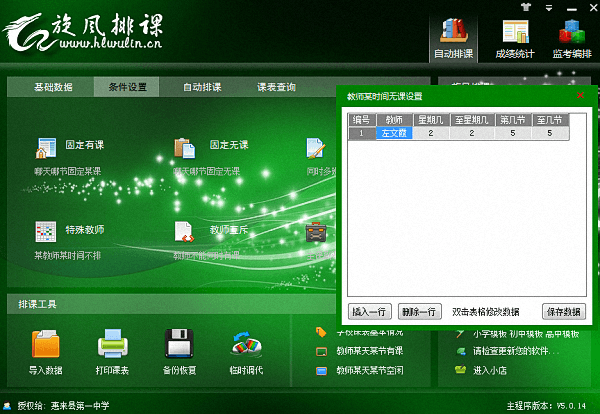
Task: Click the 教师 column header
Action: 392,120
